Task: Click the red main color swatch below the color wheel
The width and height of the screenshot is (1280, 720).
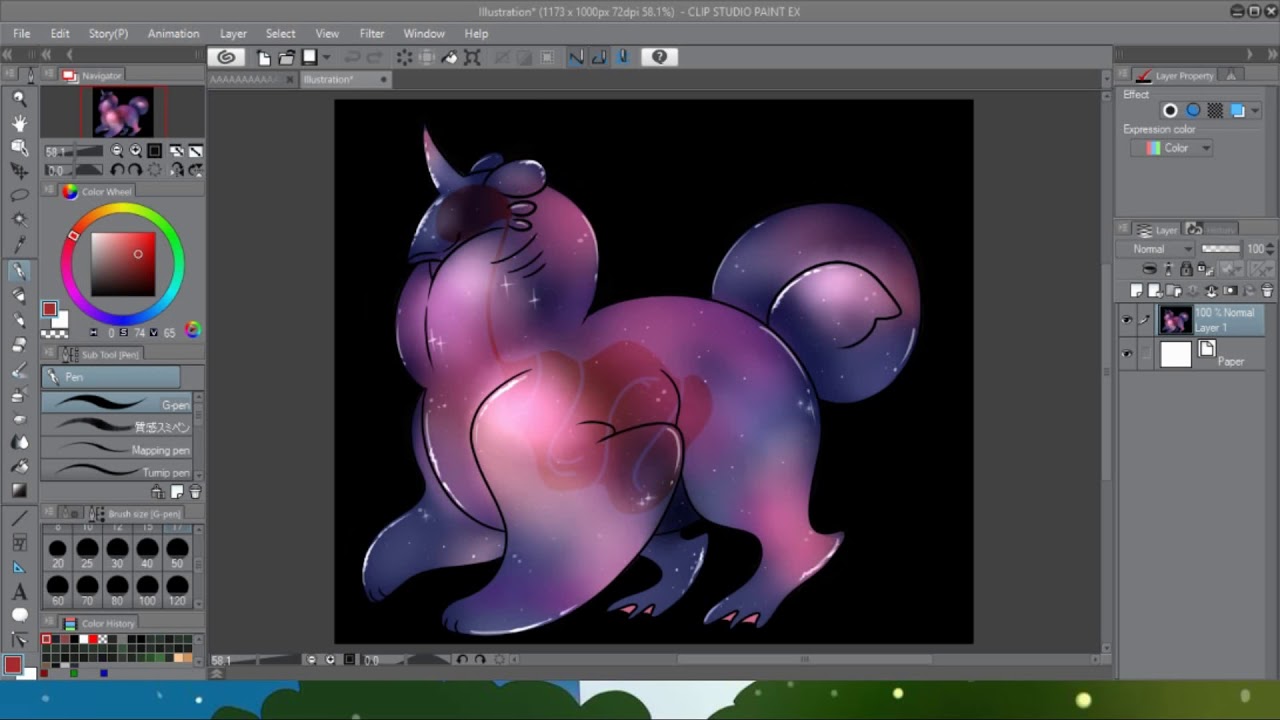Action: coord(49,309)
